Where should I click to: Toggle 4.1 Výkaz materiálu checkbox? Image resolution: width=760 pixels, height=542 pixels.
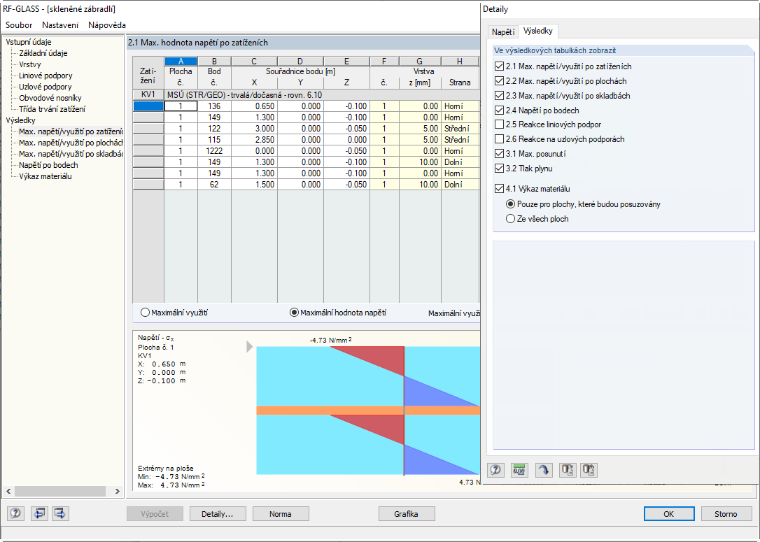pos(499,189)
